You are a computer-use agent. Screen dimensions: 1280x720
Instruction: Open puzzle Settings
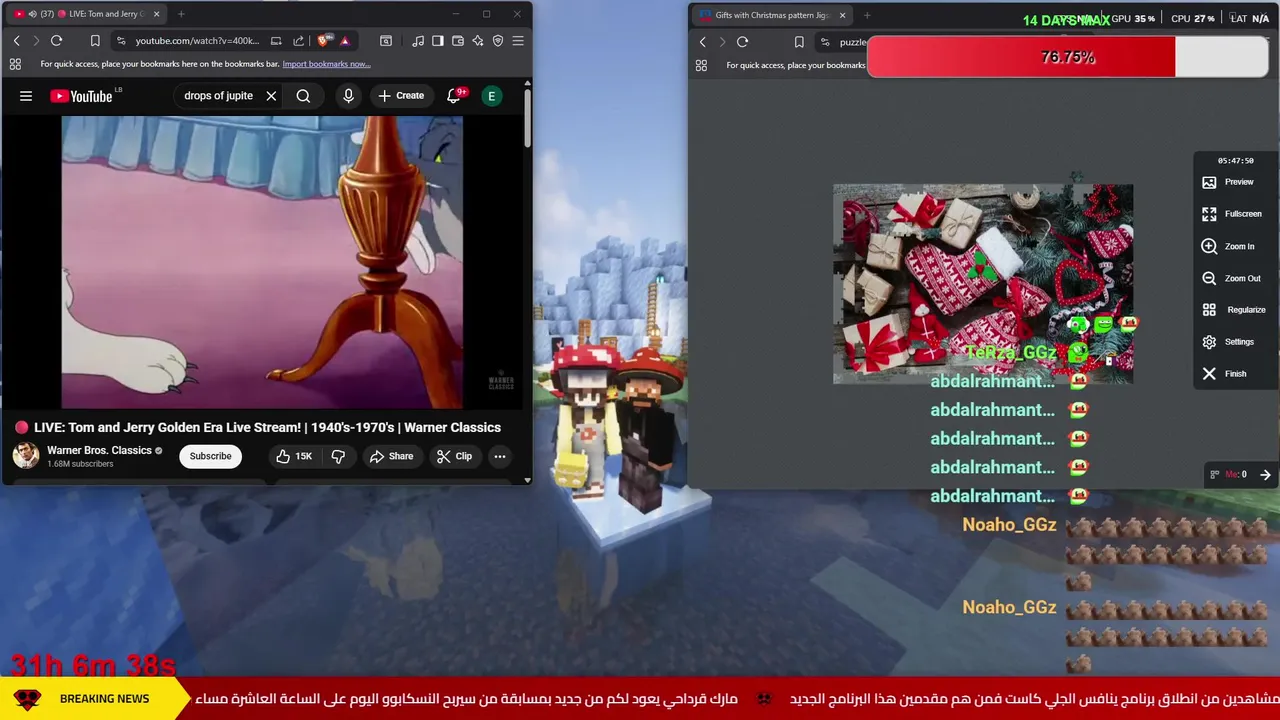(x=1228, y=342)
